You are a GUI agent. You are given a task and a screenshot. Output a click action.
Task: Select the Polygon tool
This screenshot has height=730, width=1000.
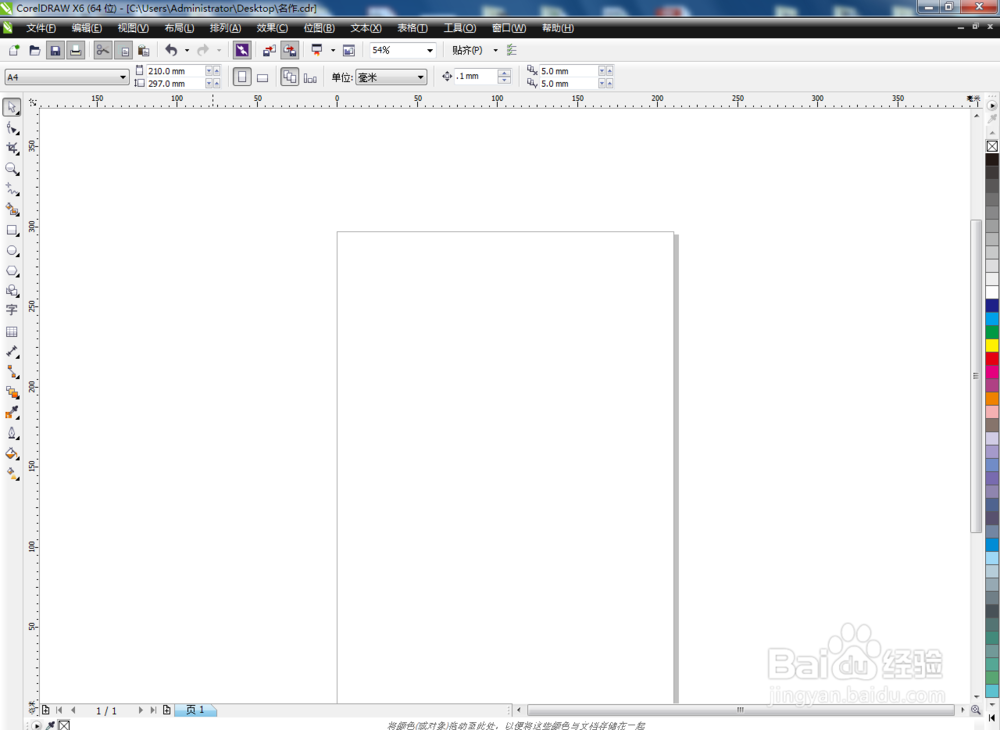[12, 271]
